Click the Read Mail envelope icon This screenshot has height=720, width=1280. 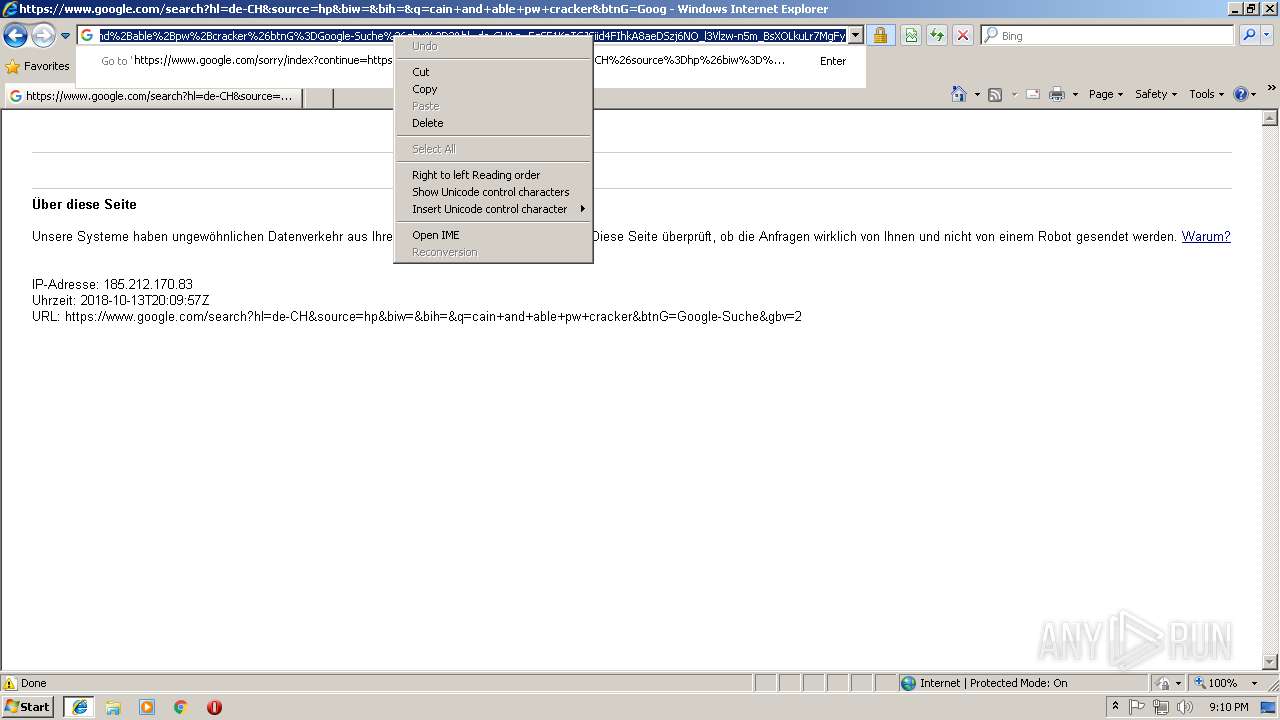[x=1033, y=94]
